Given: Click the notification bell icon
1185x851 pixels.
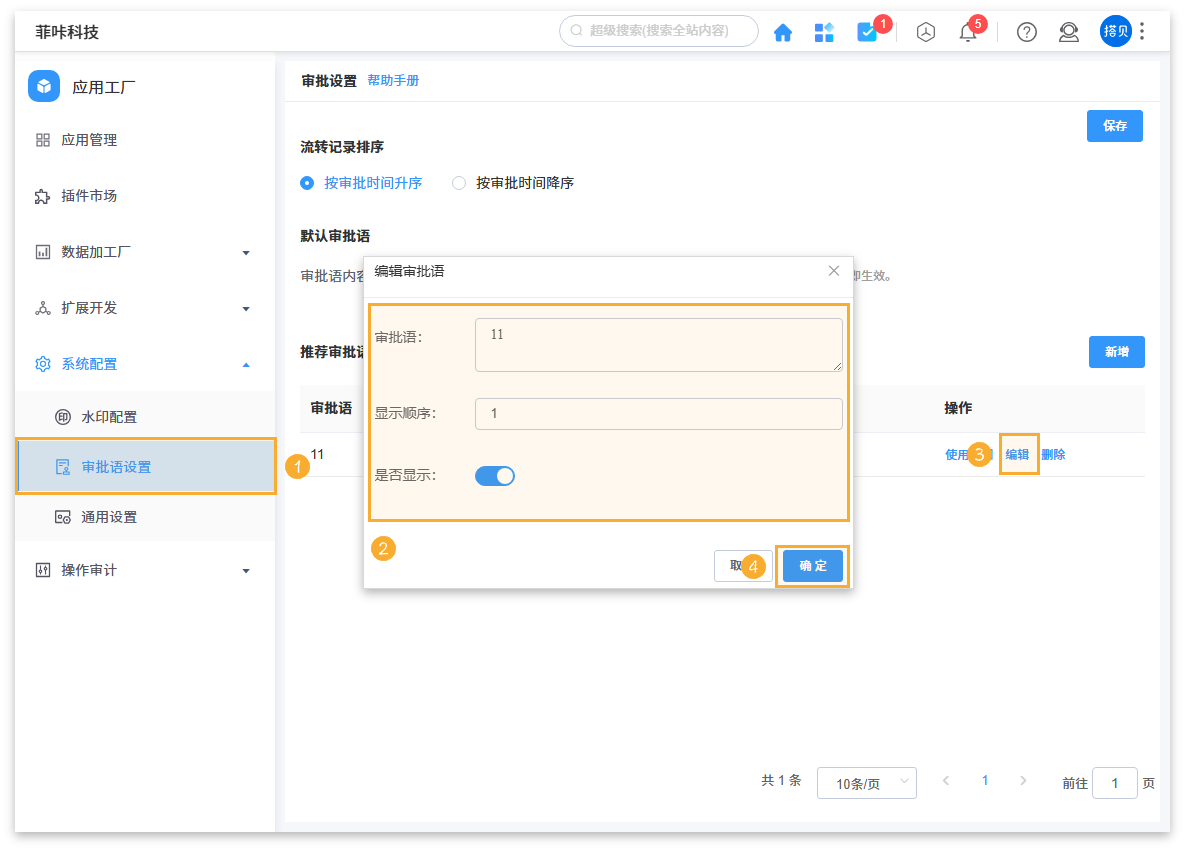Looking at the screenshot, I should pos(967,32).
